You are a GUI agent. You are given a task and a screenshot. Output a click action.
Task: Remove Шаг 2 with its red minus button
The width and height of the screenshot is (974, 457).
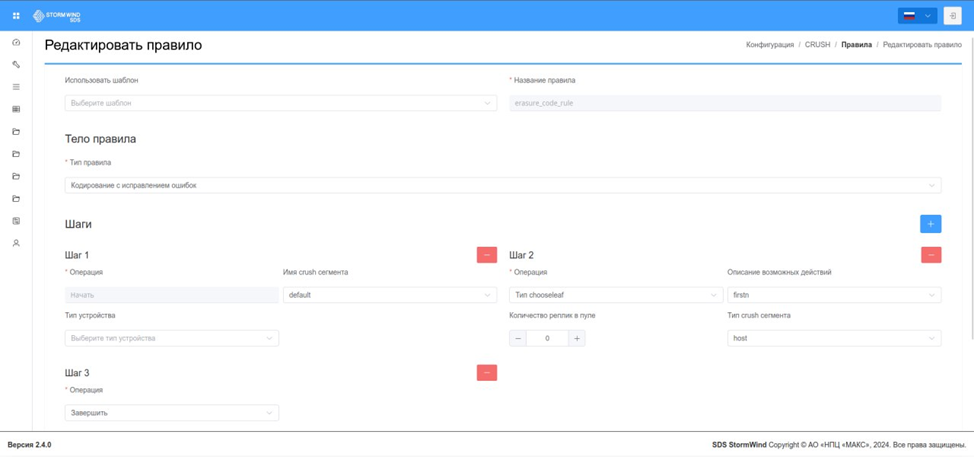(931, 255)
